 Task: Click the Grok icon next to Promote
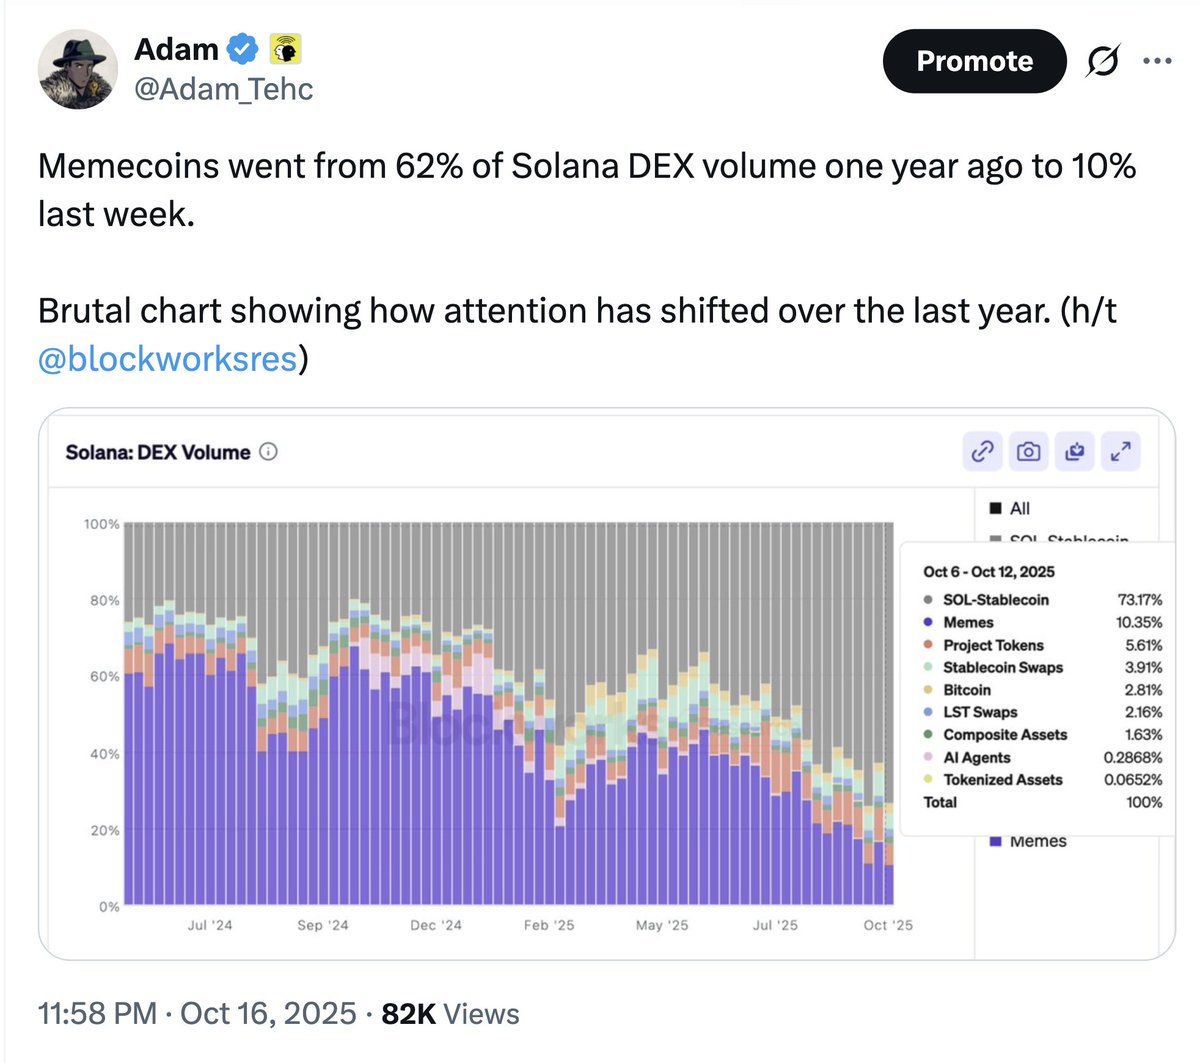[1102, 62]
